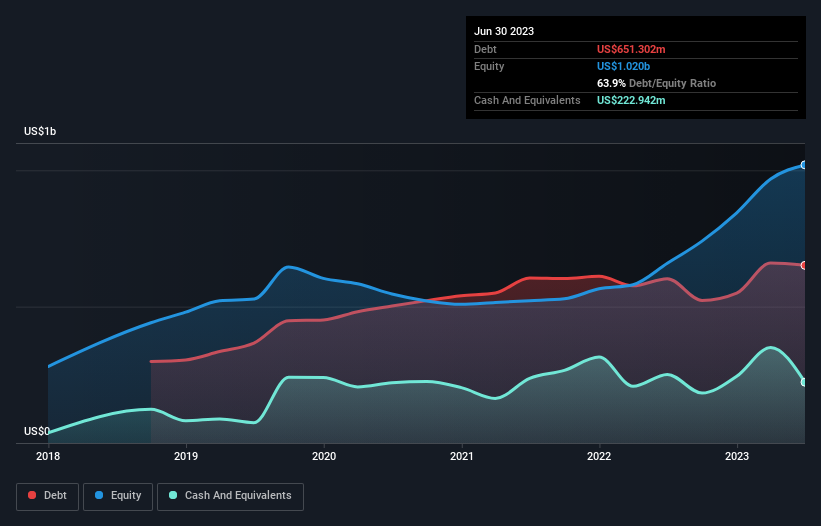The width and height of the screenshot is (821, 526).
Task: Click the teal Cash And Equivalents legend dot
Action: (x=173, y=495)
